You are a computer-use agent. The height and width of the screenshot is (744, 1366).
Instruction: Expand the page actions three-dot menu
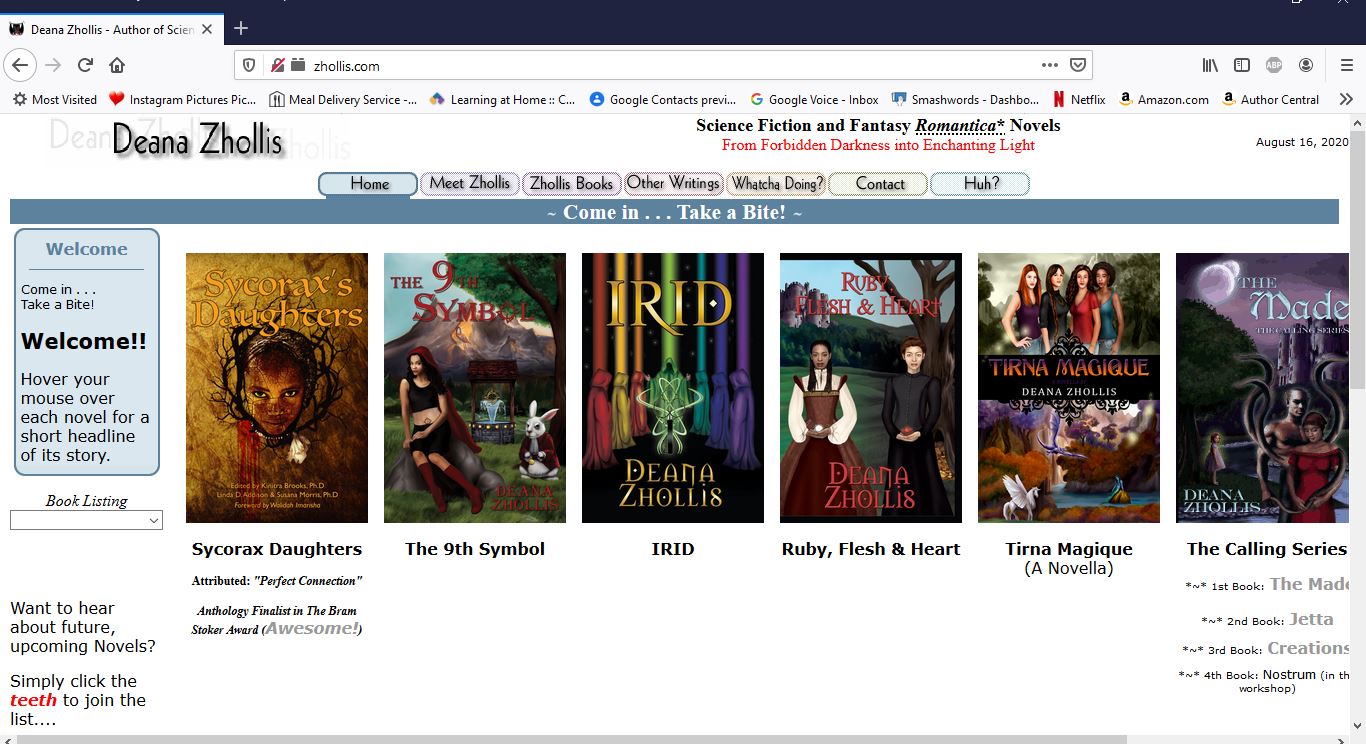tap(1049, 66)
